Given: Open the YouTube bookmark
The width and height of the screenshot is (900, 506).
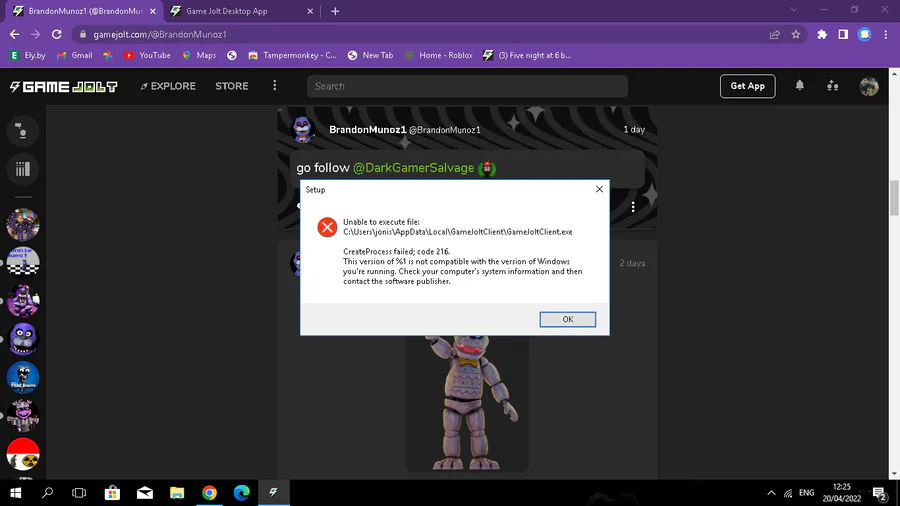Looking at the screenshot, I should pos(148,55).
